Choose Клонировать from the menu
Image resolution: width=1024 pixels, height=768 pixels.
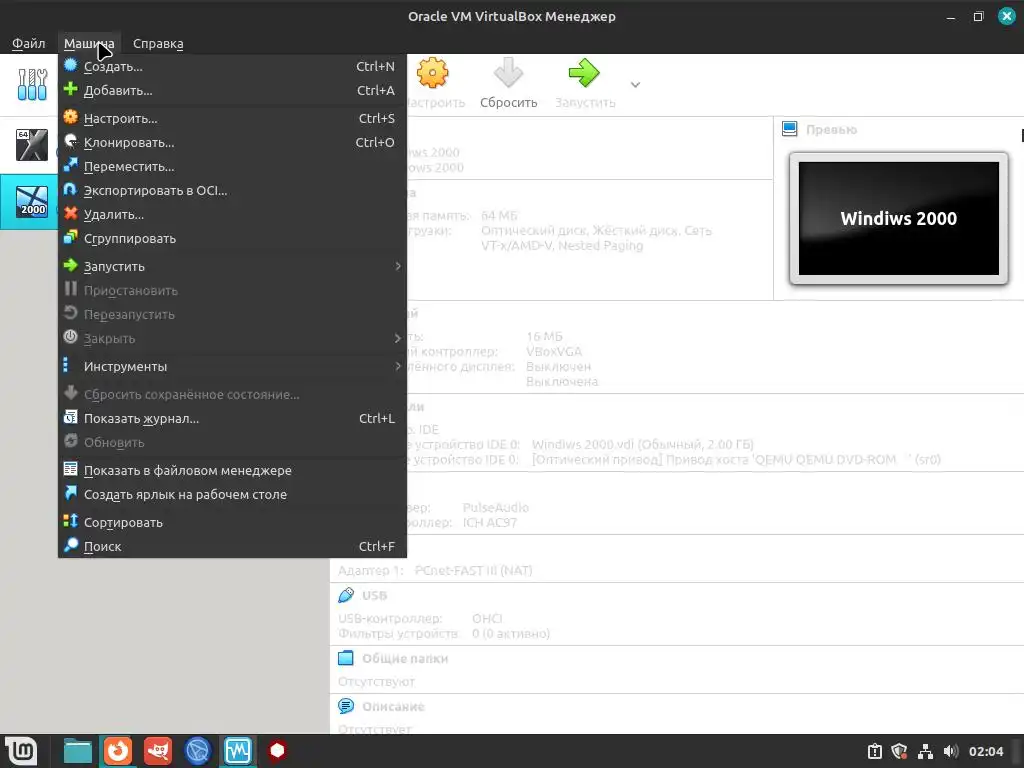(232, 142)
